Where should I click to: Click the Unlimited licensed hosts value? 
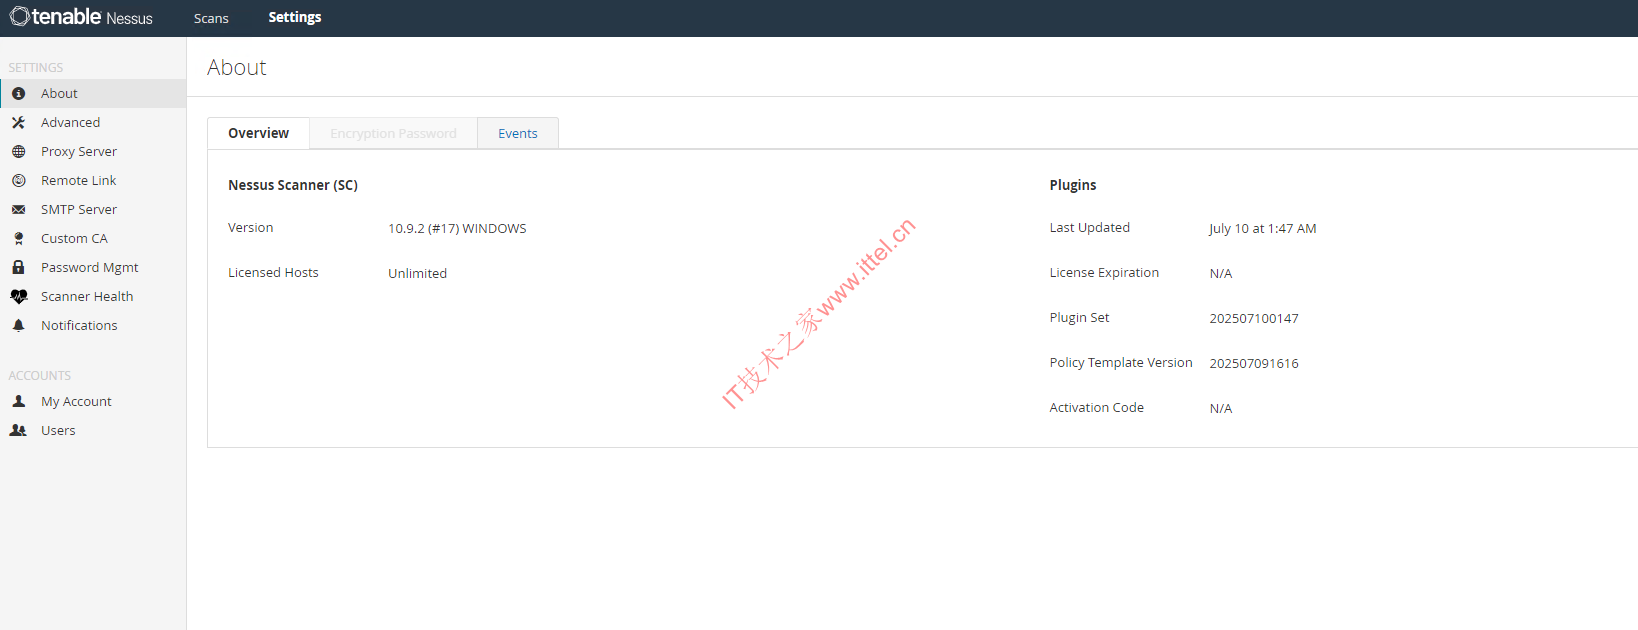[417, 273]
